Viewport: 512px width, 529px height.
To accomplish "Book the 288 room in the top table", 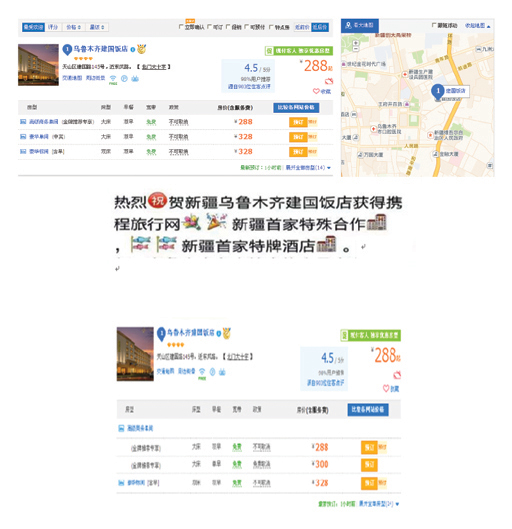I will pos(298,122).
